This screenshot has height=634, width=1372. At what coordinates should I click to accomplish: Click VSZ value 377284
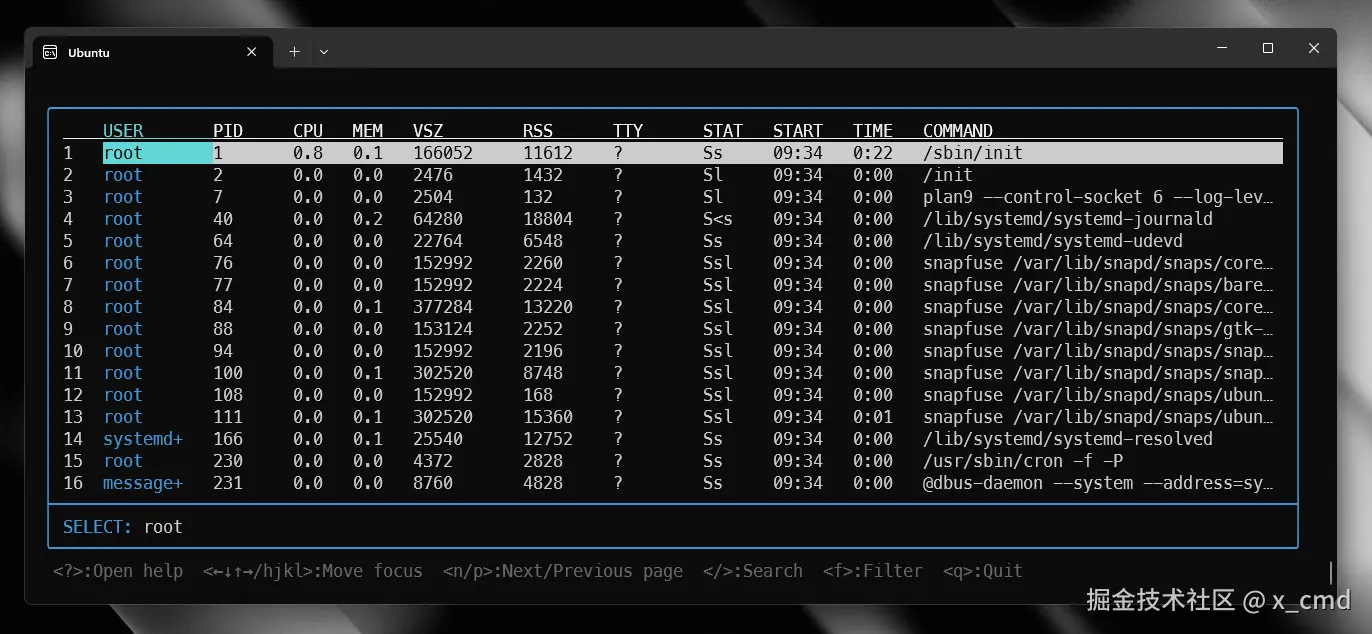coord(443,307)
